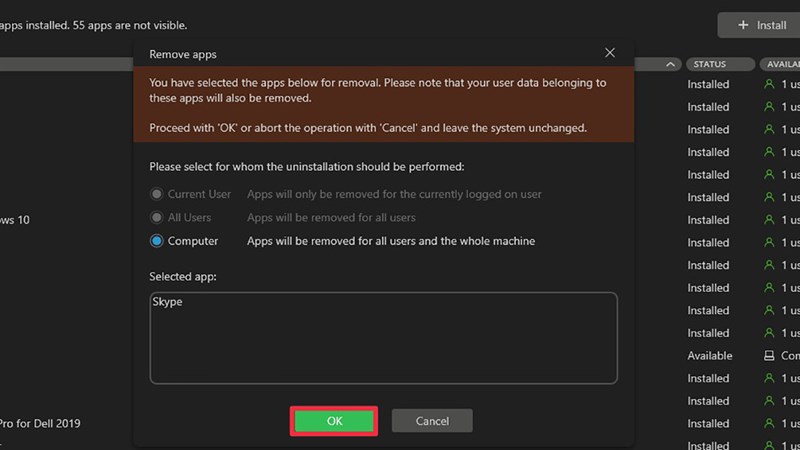Screen dimensions: 800x450
Task: Click the user icon in the third row
Action: pos(769,130)
